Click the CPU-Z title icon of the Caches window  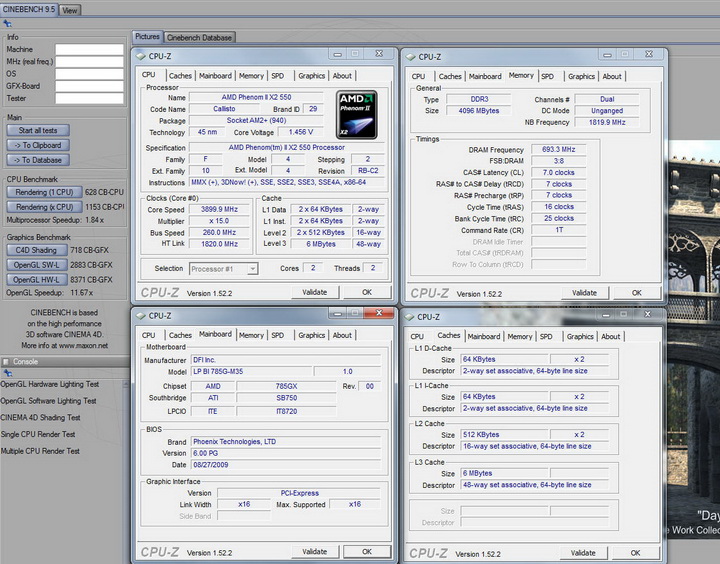[x=410, y=317]
